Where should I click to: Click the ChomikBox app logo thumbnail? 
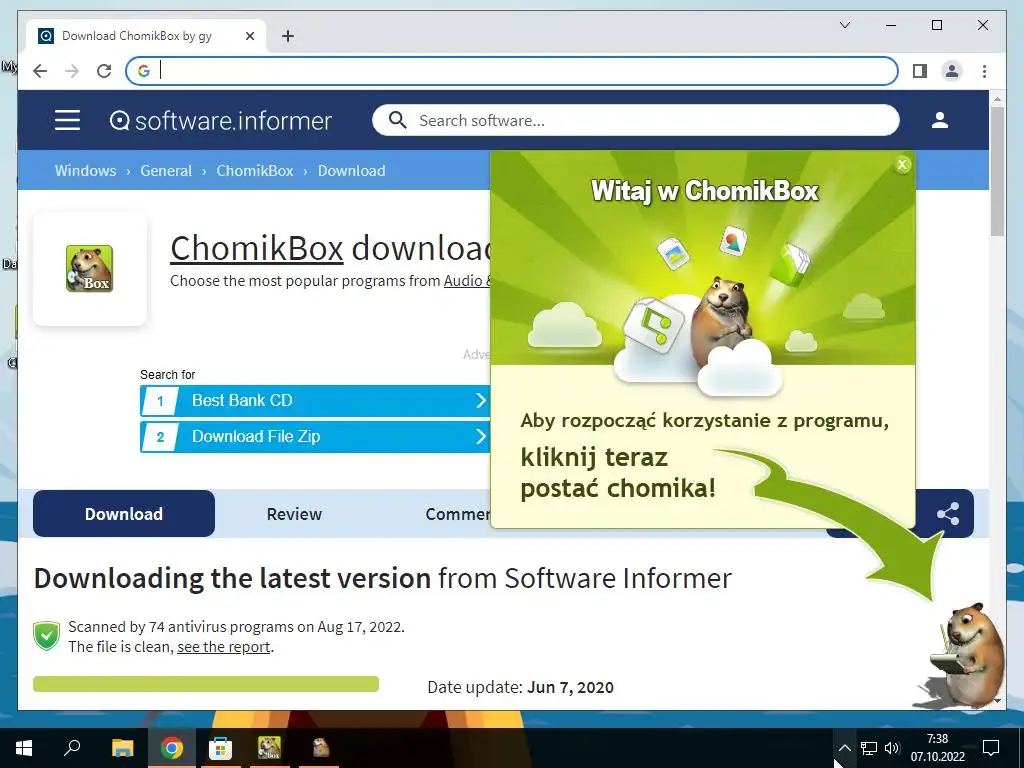pos(89,268)
